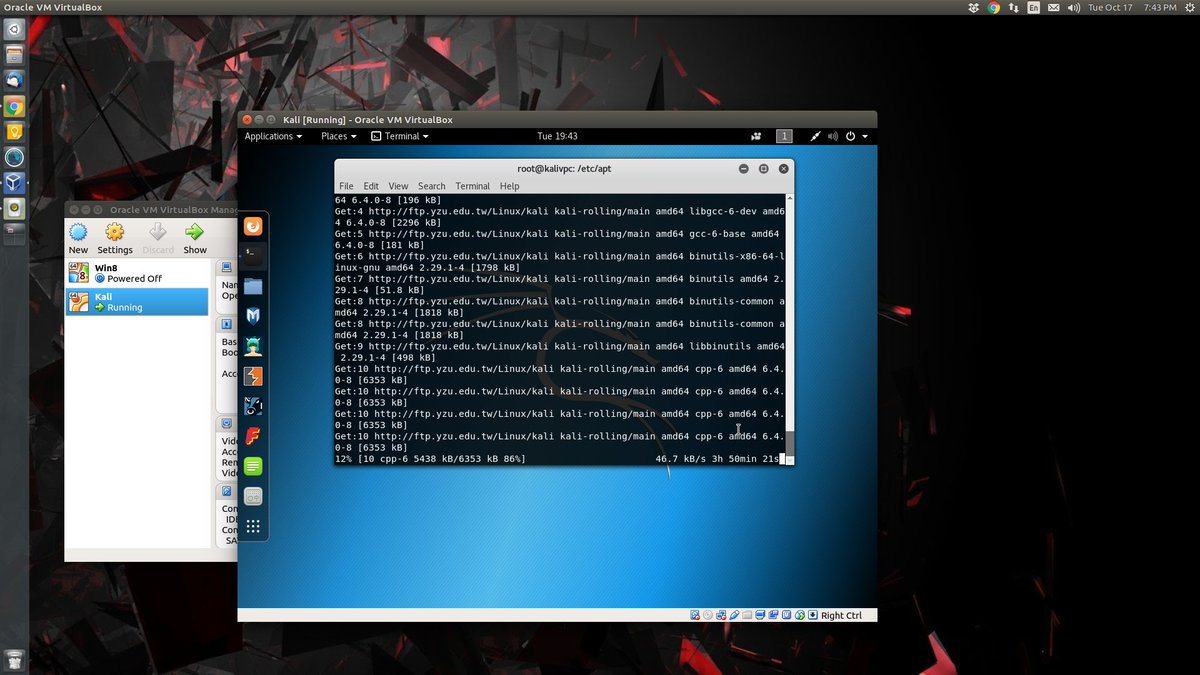Open Edit menu in Kali terminal
Viewport: 1200px width, 675px height.
click(x=371, y=186)
